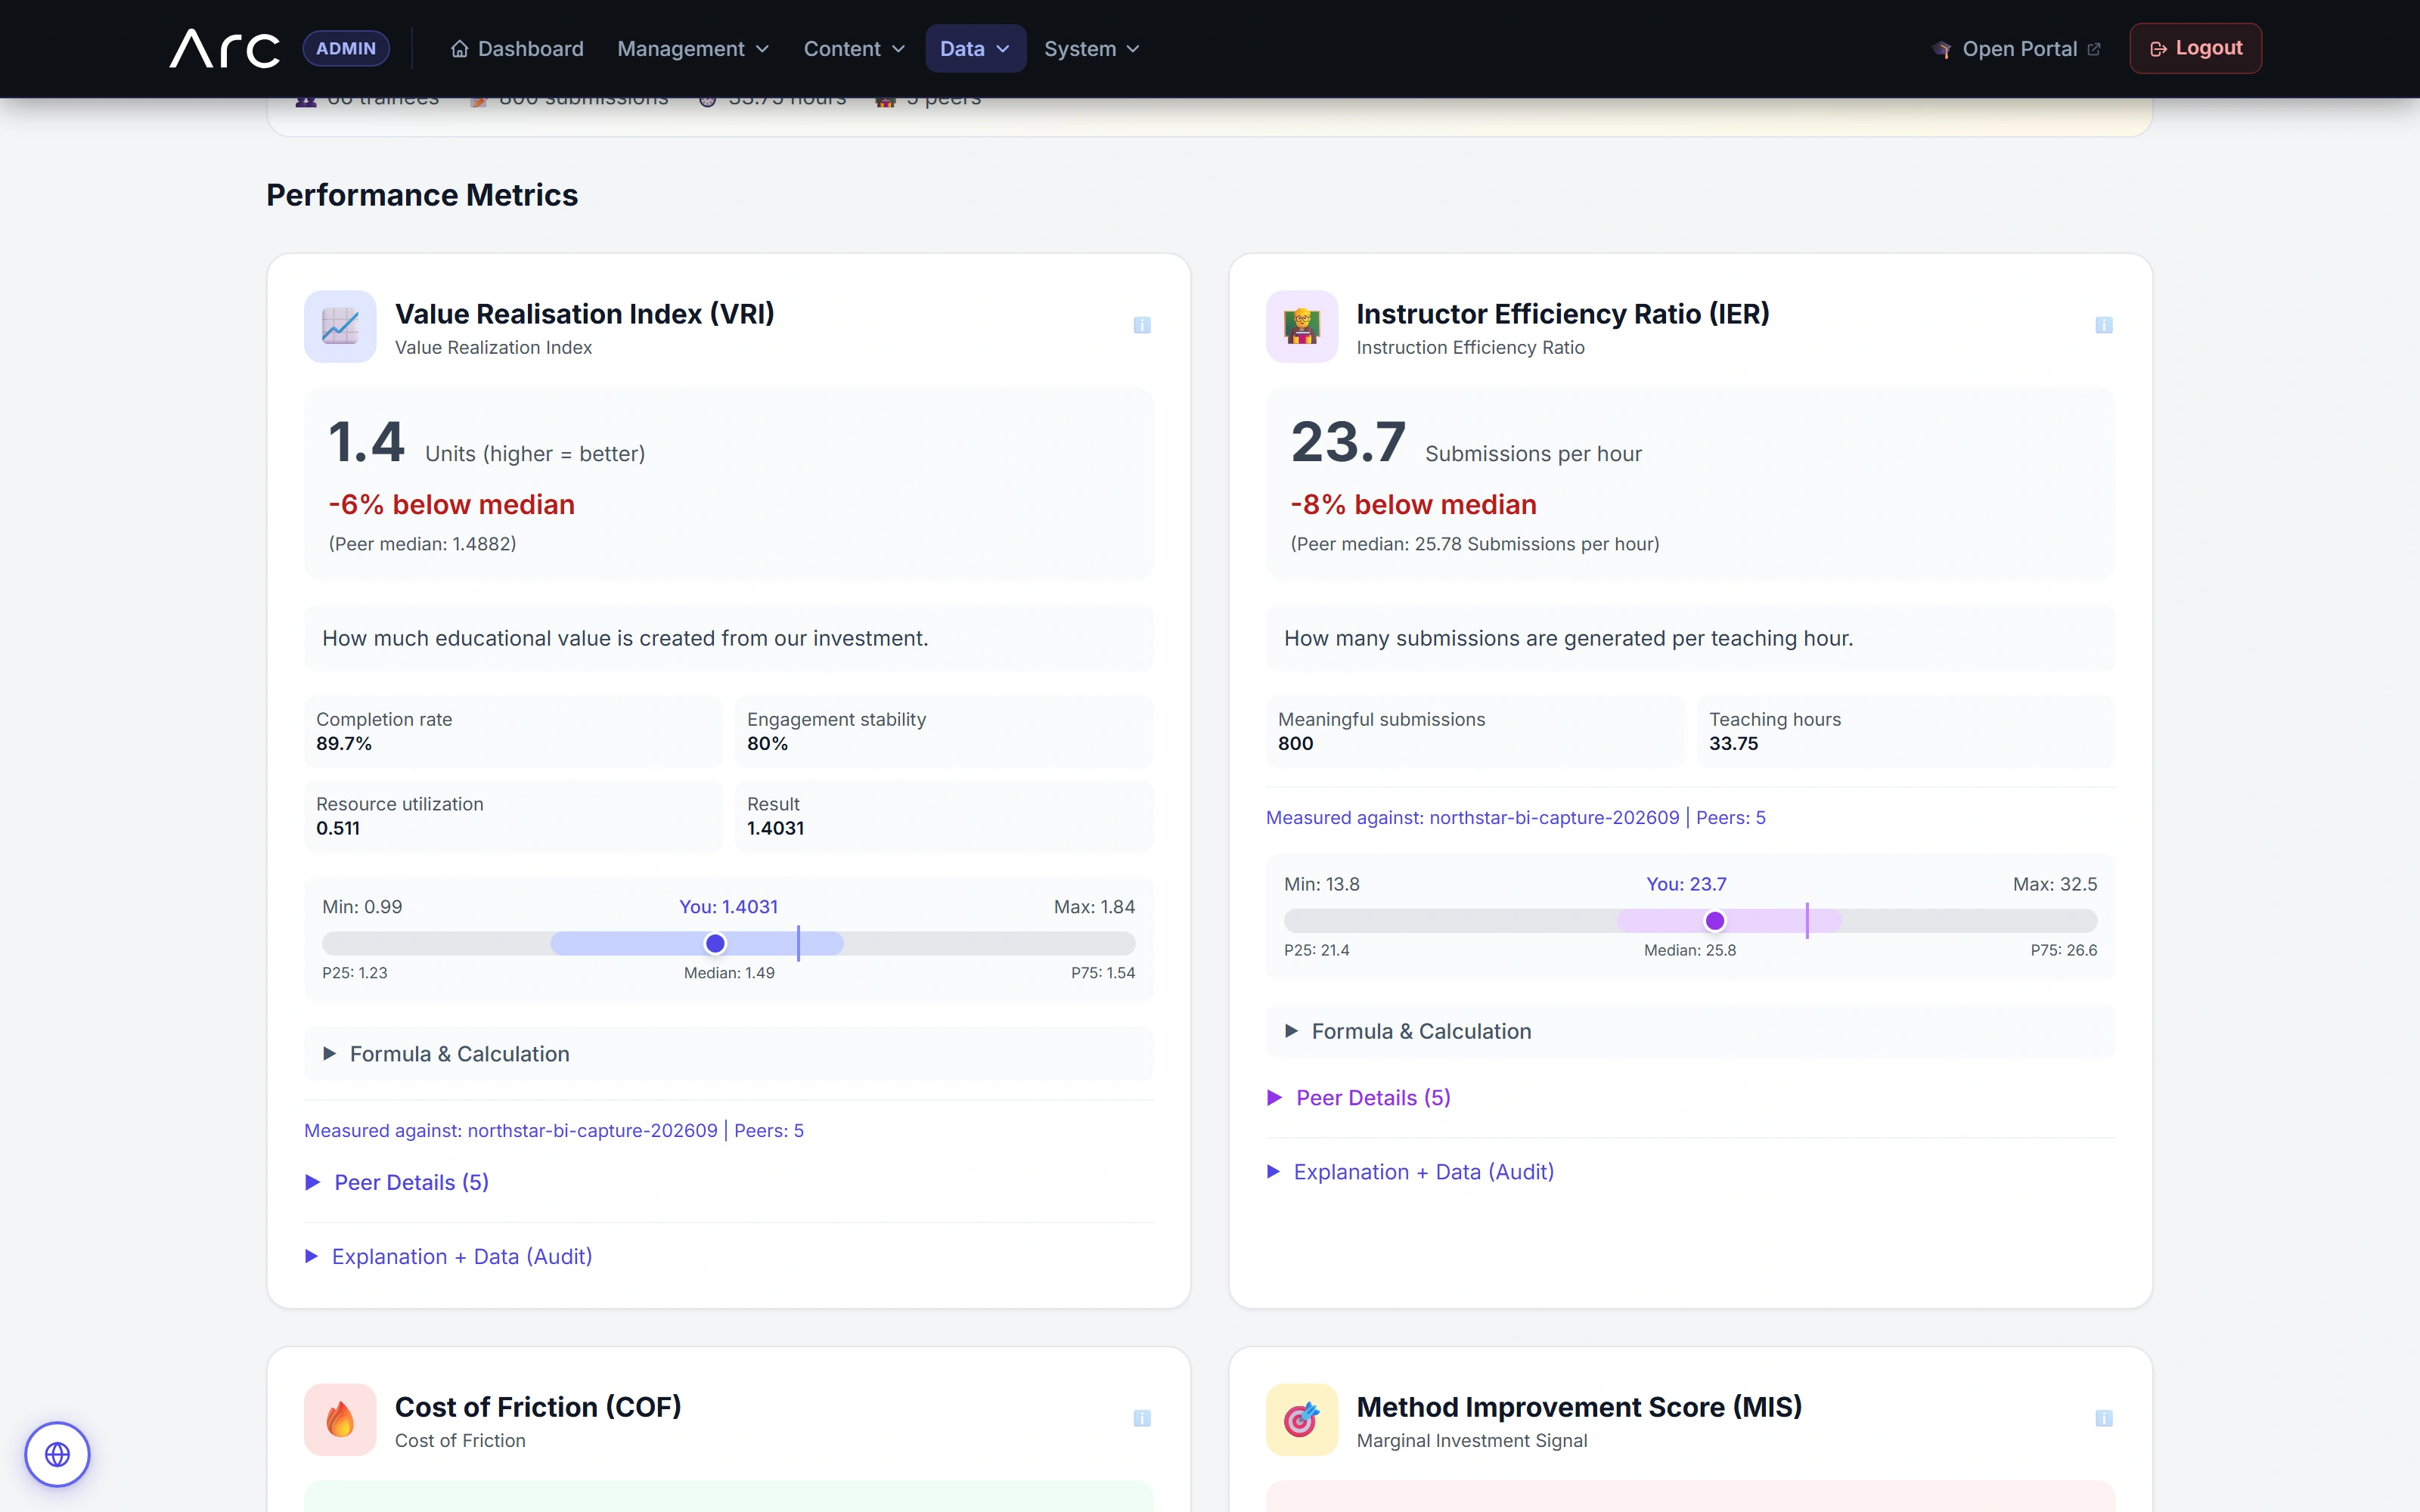Screen dimensions: 2420x1512
Task: Click the VRI median marker line
Action: [798, 943]
